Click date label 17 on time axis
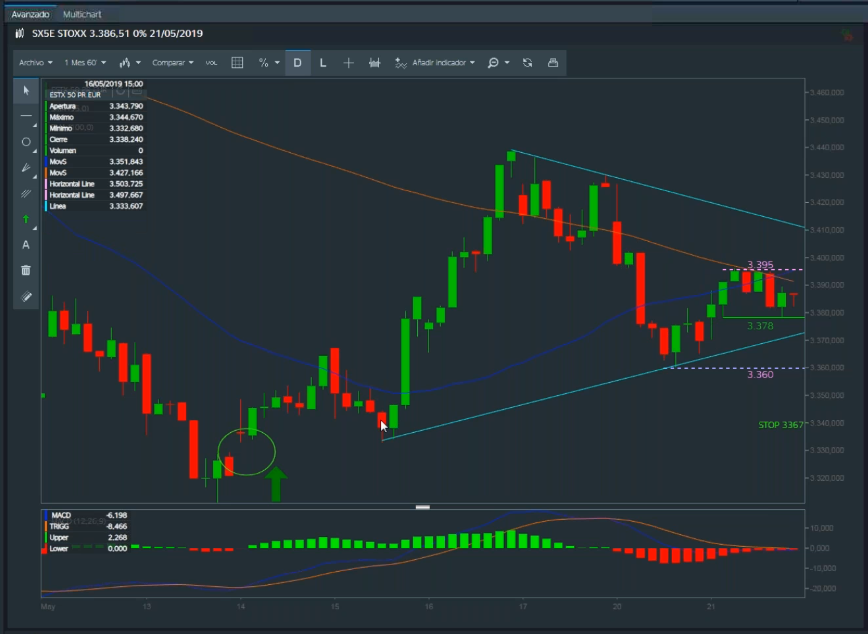The height and width of the screenshot is (634, 868). [x=523, y=606]
